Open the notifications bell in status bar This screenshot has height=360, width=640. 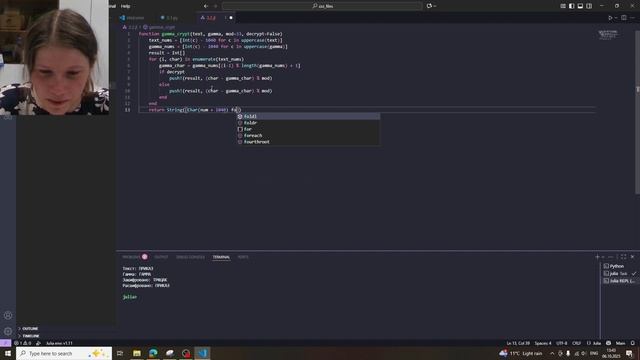point(633,343)
